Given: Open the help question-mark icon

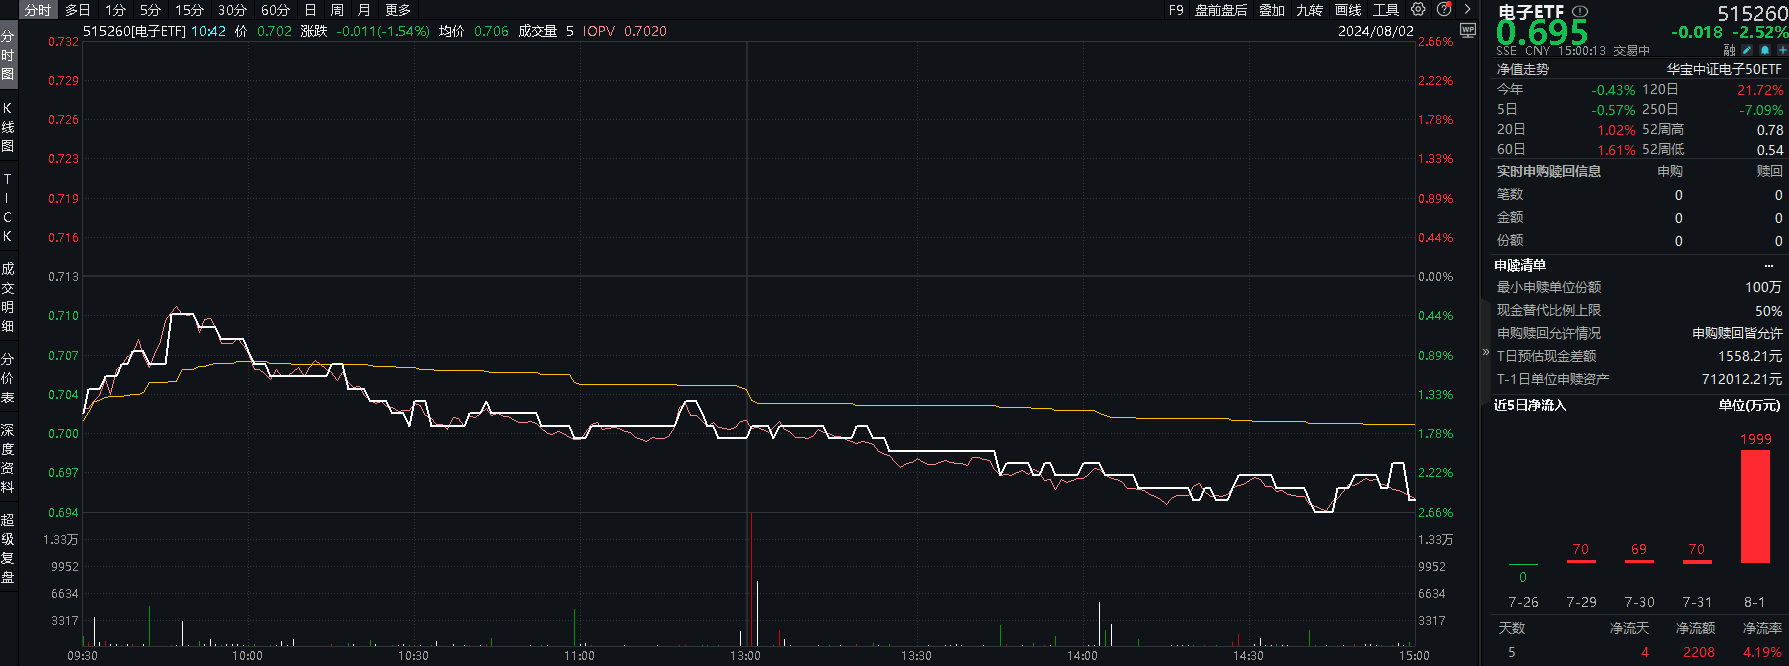Looking at the screenshot, I should click(x=1444, y=9).
